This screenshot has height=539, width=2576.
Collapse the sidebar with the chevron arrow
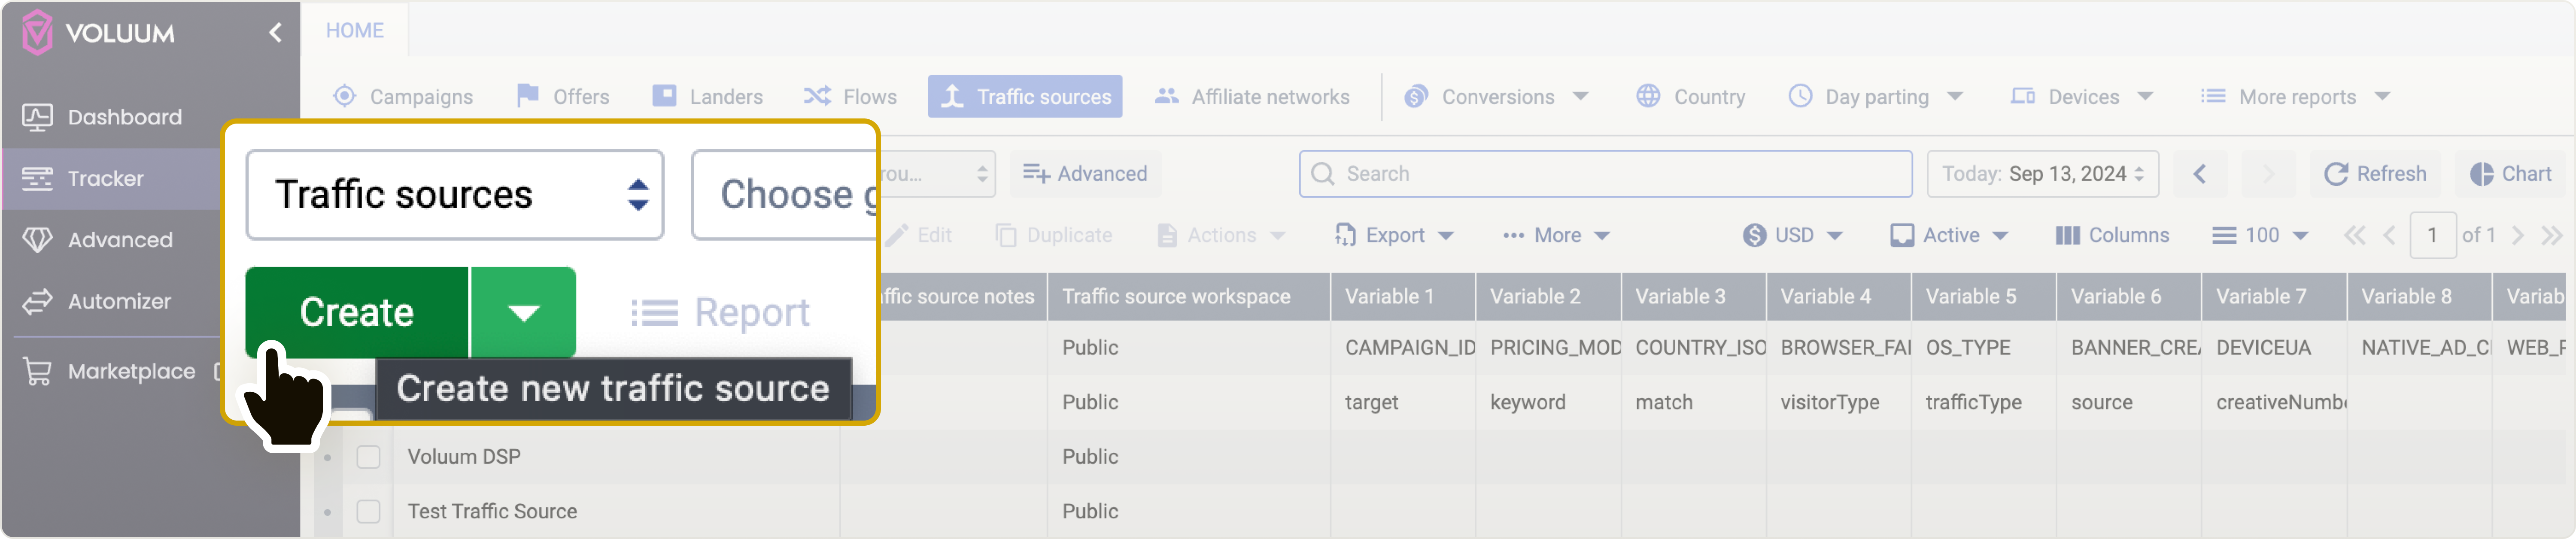[x=275, y=33]
